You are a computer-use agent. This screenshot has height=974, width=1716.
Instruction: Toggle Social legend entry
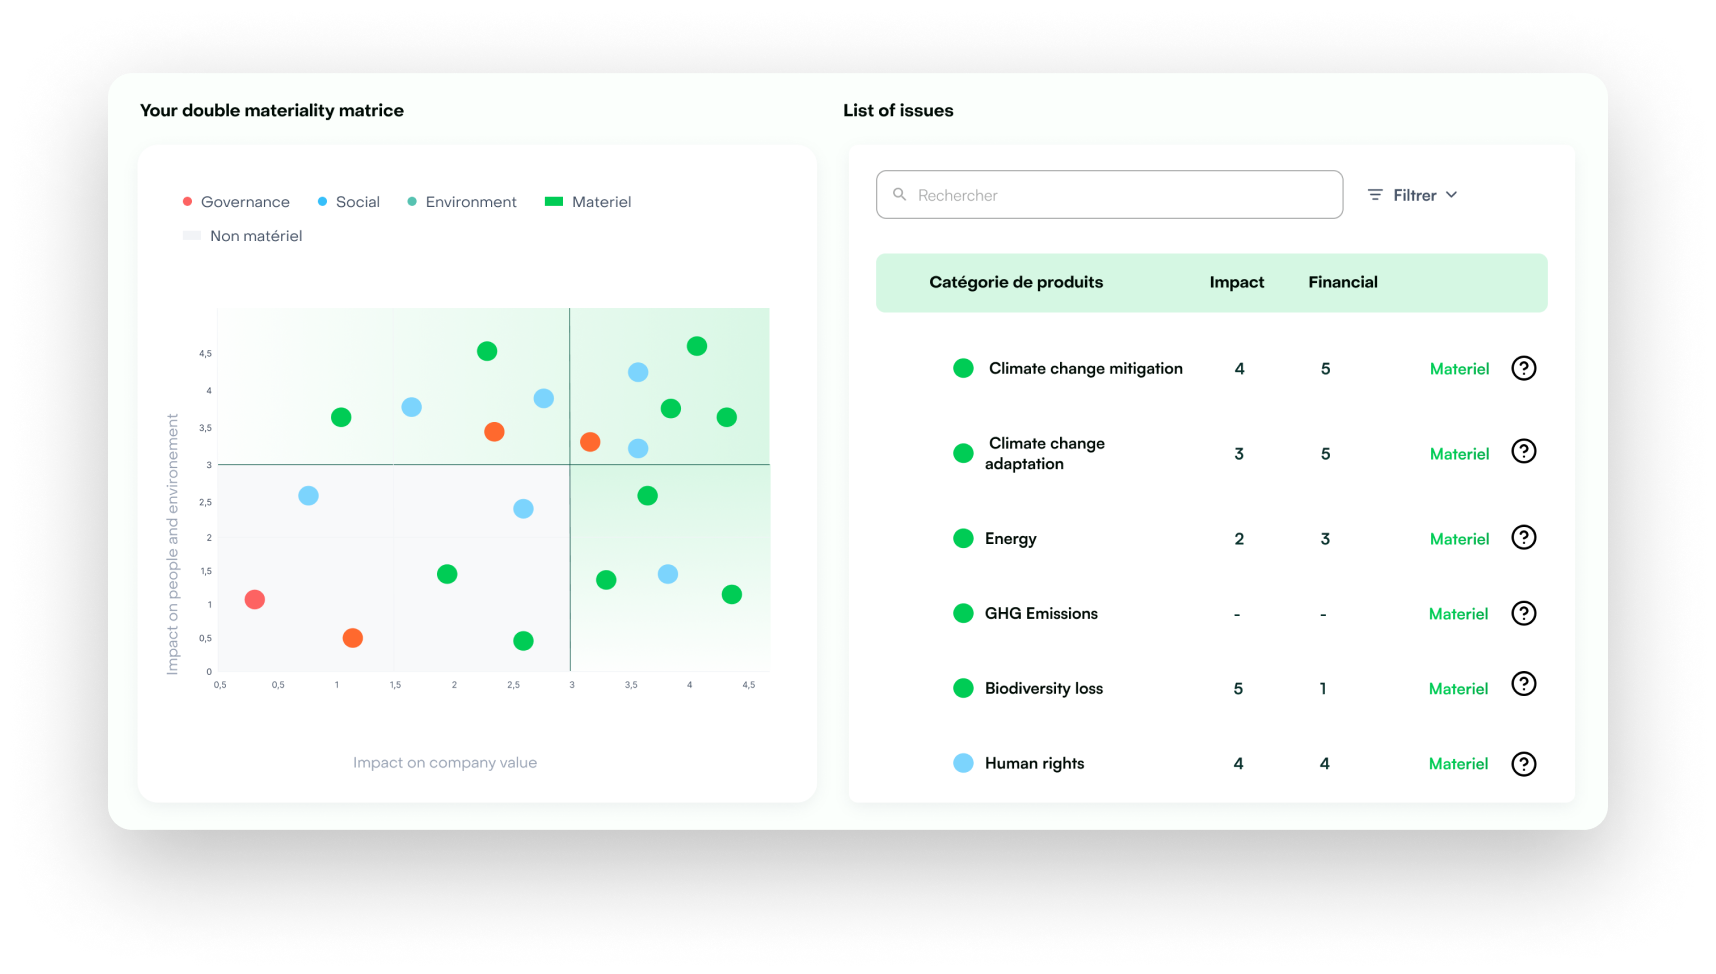(348, 202)
